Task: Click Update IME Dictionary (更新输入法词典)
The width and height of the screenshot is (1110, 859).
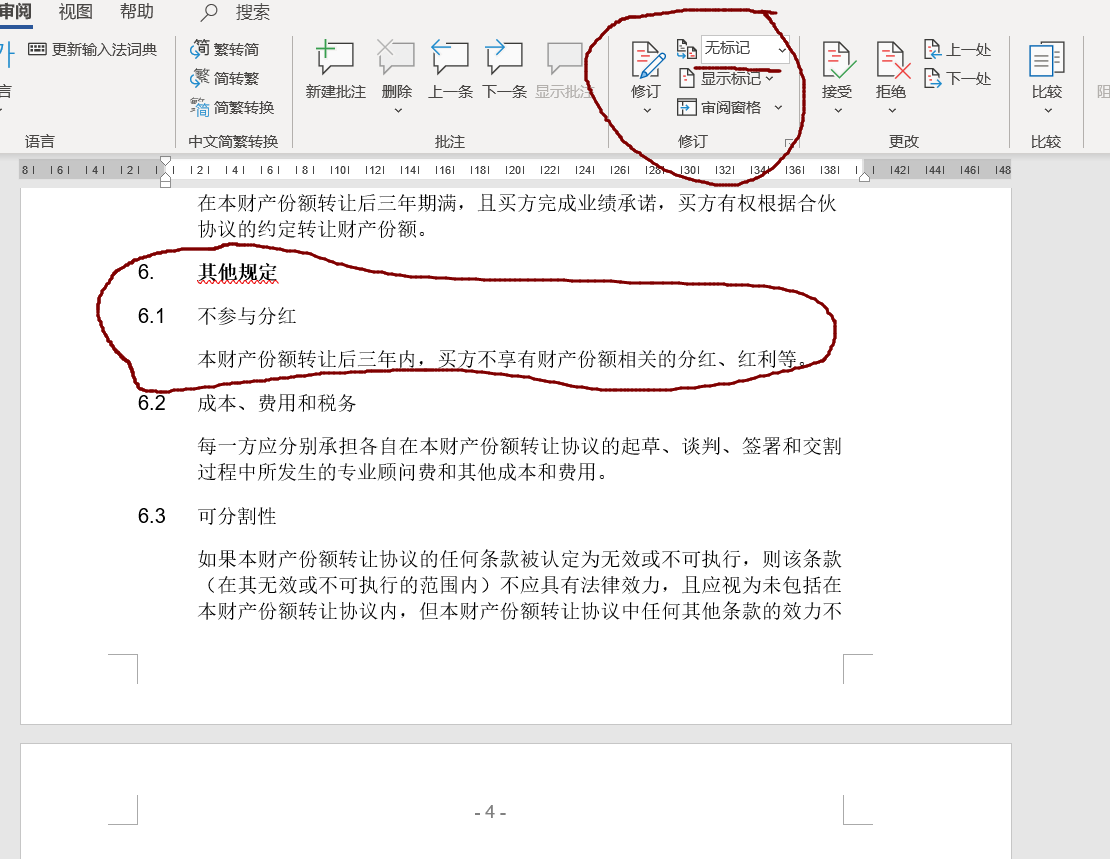Action: pos(93,49)
